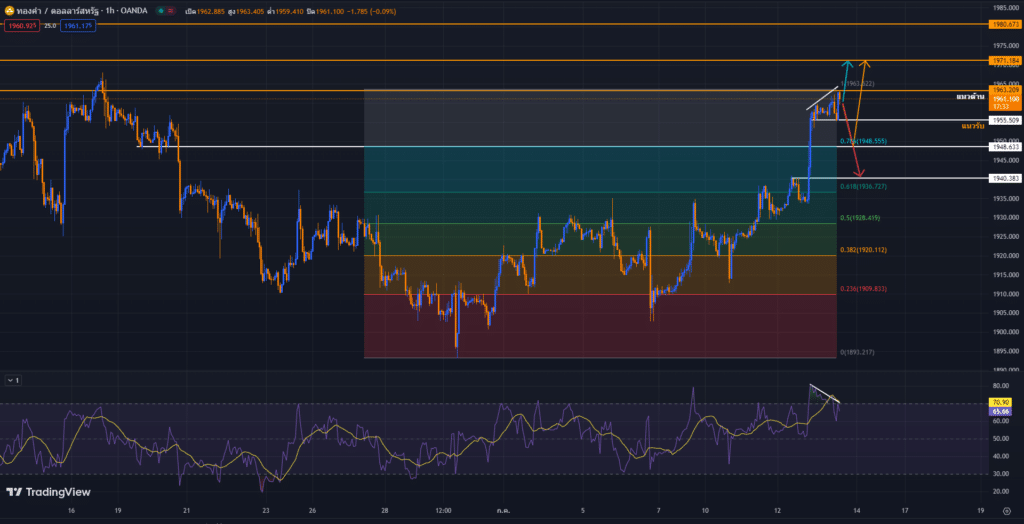Screen dimensions: 1024x524
Task: Click the red sell price 1960.925 button
Action: point(20,25)
